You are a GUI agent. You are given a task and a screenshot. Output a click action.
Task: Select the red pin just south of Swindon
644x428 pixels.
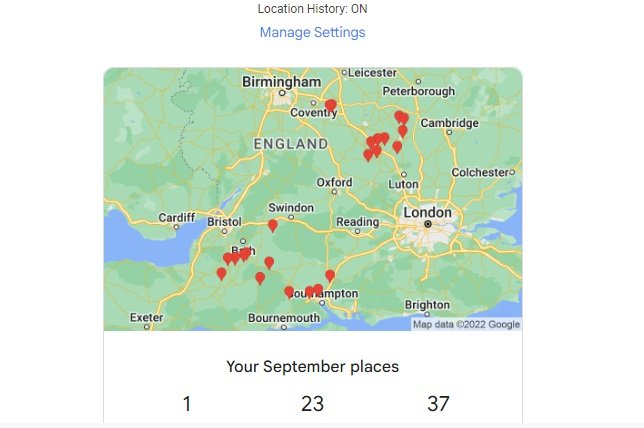(273, 226)
